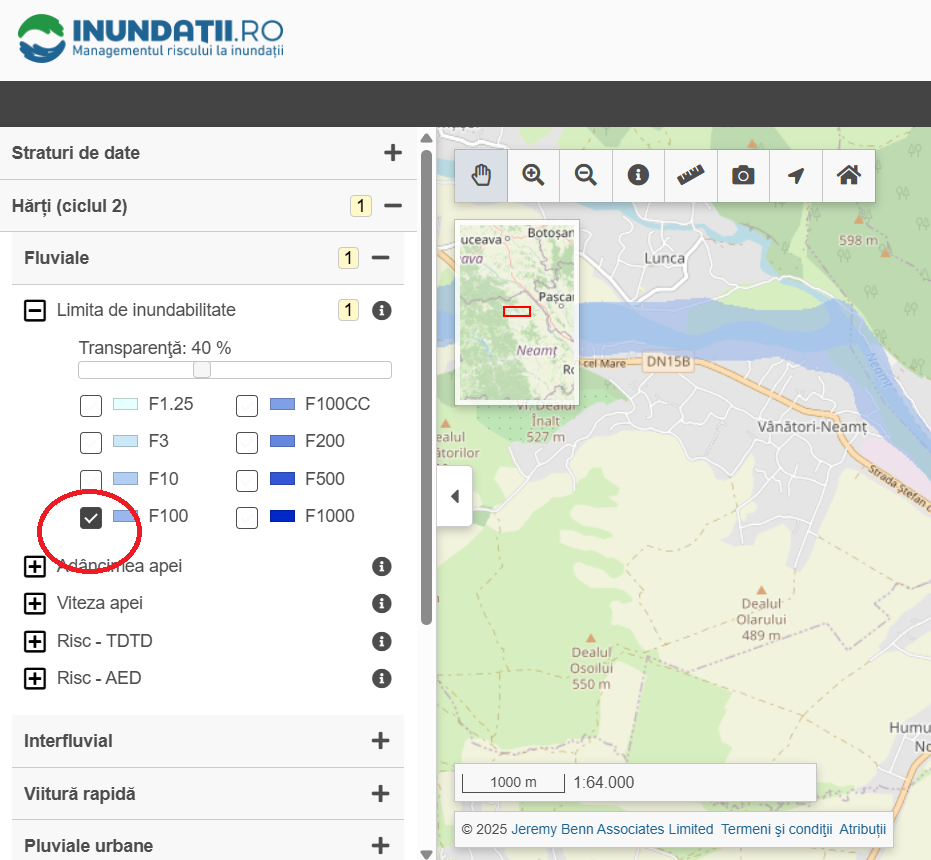Open the Interfluvial section
931x860 pixels.
[x=380, y=741]
